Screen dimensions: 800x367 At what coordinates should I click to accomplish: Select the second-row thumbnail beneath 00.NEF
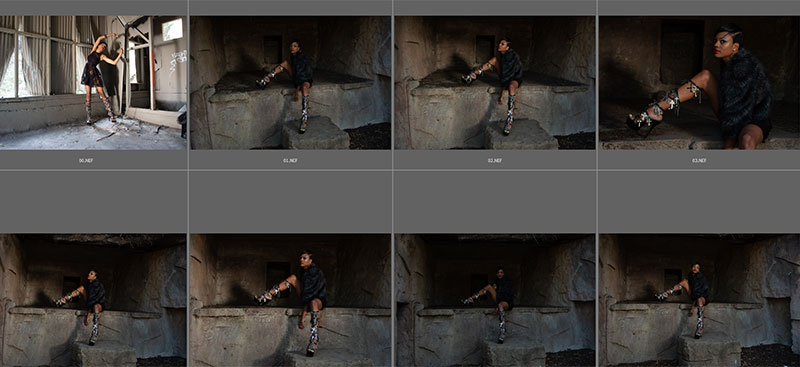pos(93,300)
